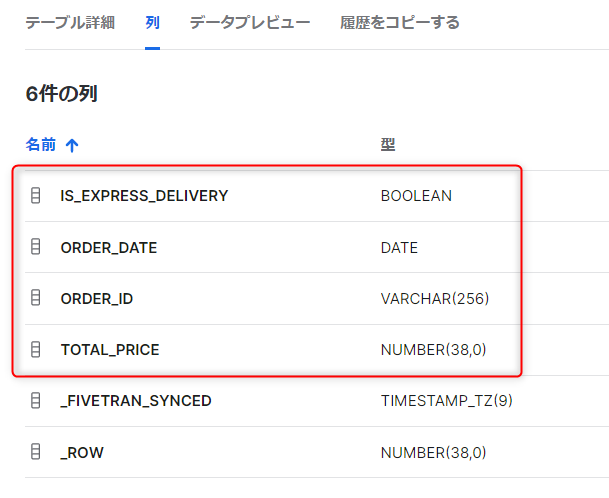Image resolution: width=609 pixels, height=498 pixels.
Task: Switch to the データプレビュー tab
Action: (x=250, y=23)
